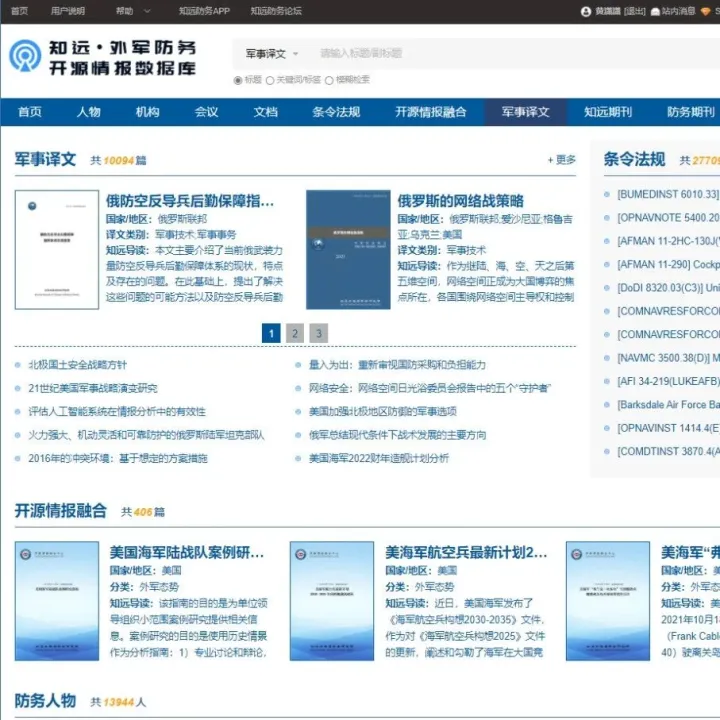Go to carousel page 2

pyautogui.click(x=295, y=333)
